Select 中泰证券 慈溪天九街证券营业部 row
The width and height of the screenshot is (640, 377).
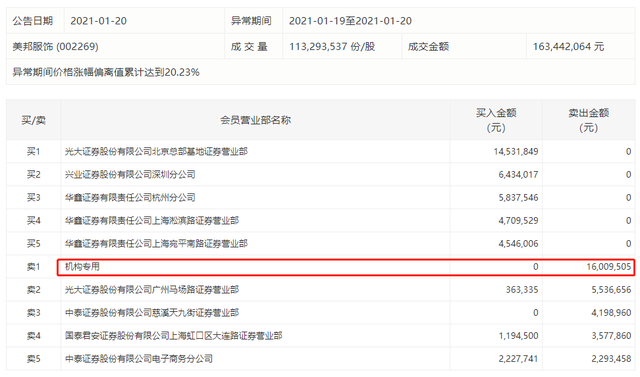320,313
